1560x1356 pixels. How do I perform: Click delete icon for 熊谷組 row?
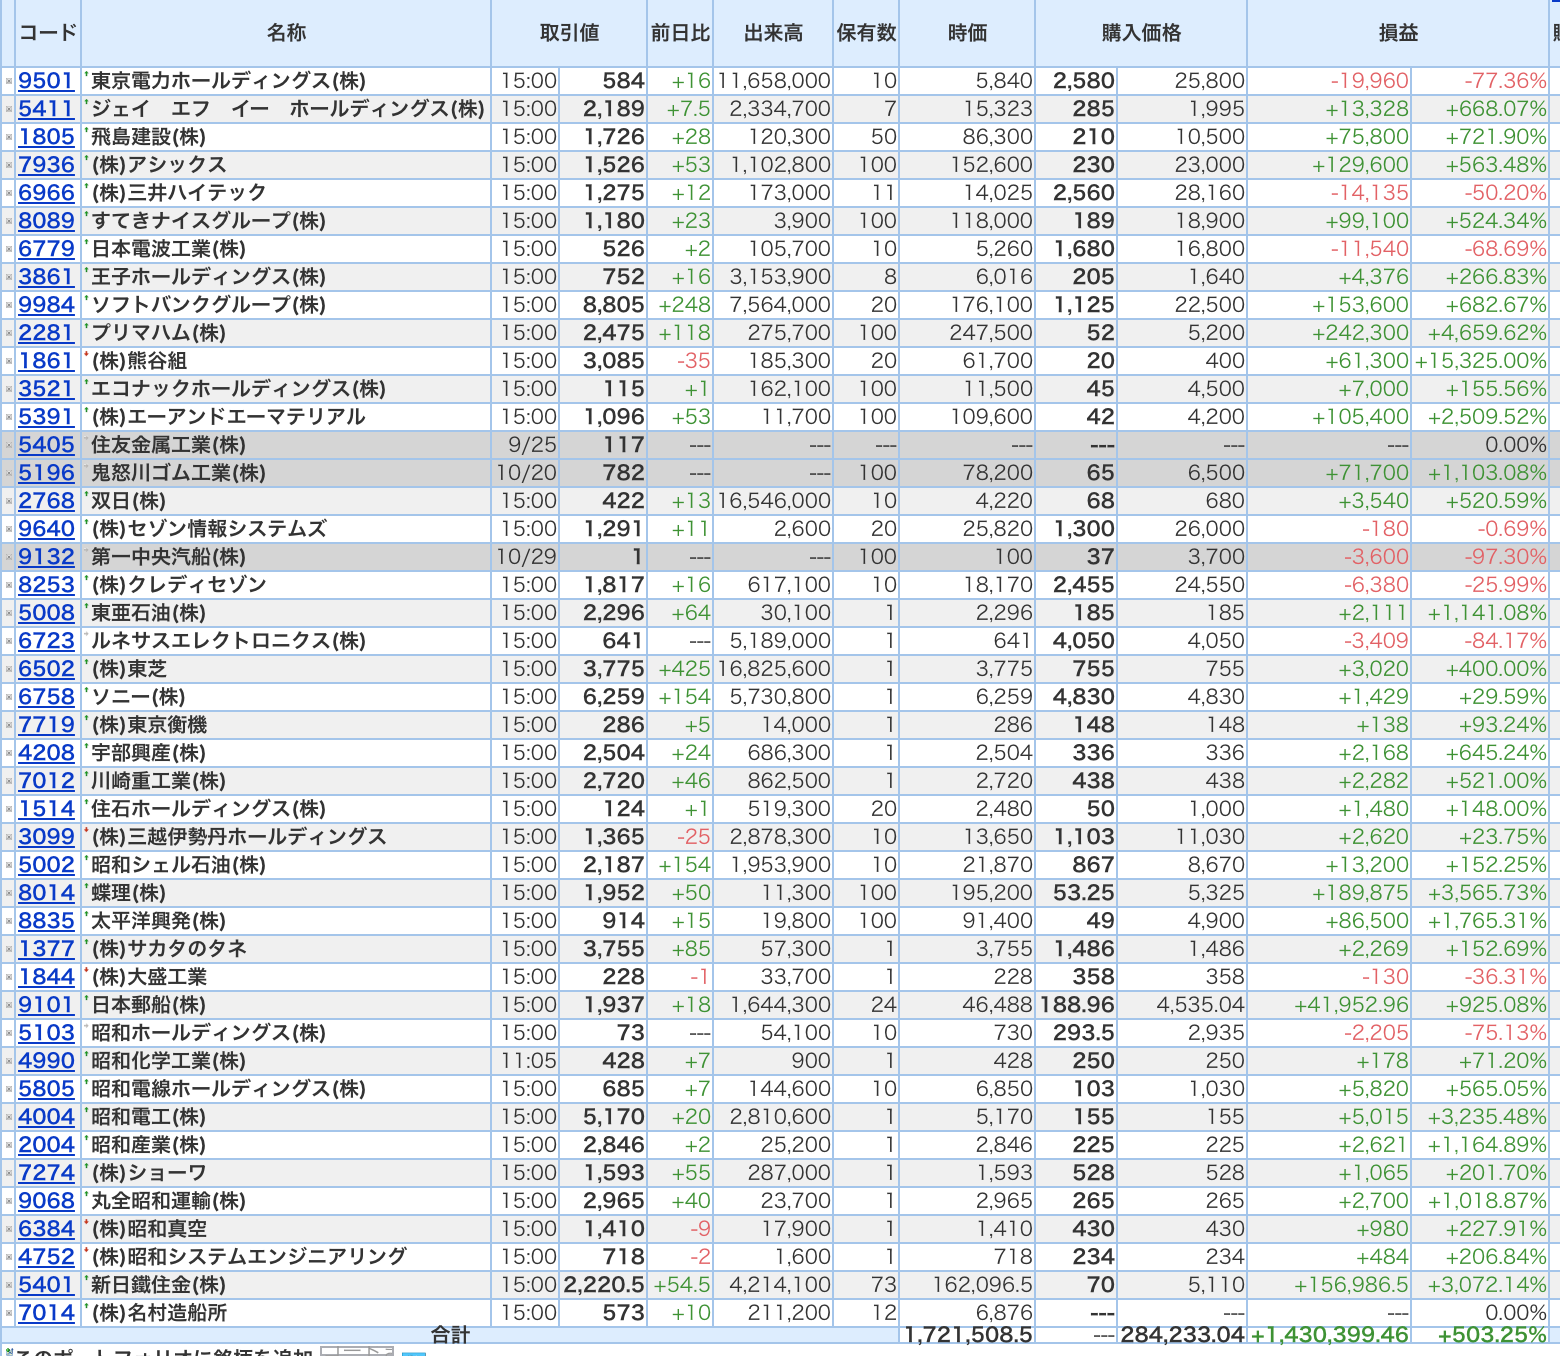(x=9, y=361)
